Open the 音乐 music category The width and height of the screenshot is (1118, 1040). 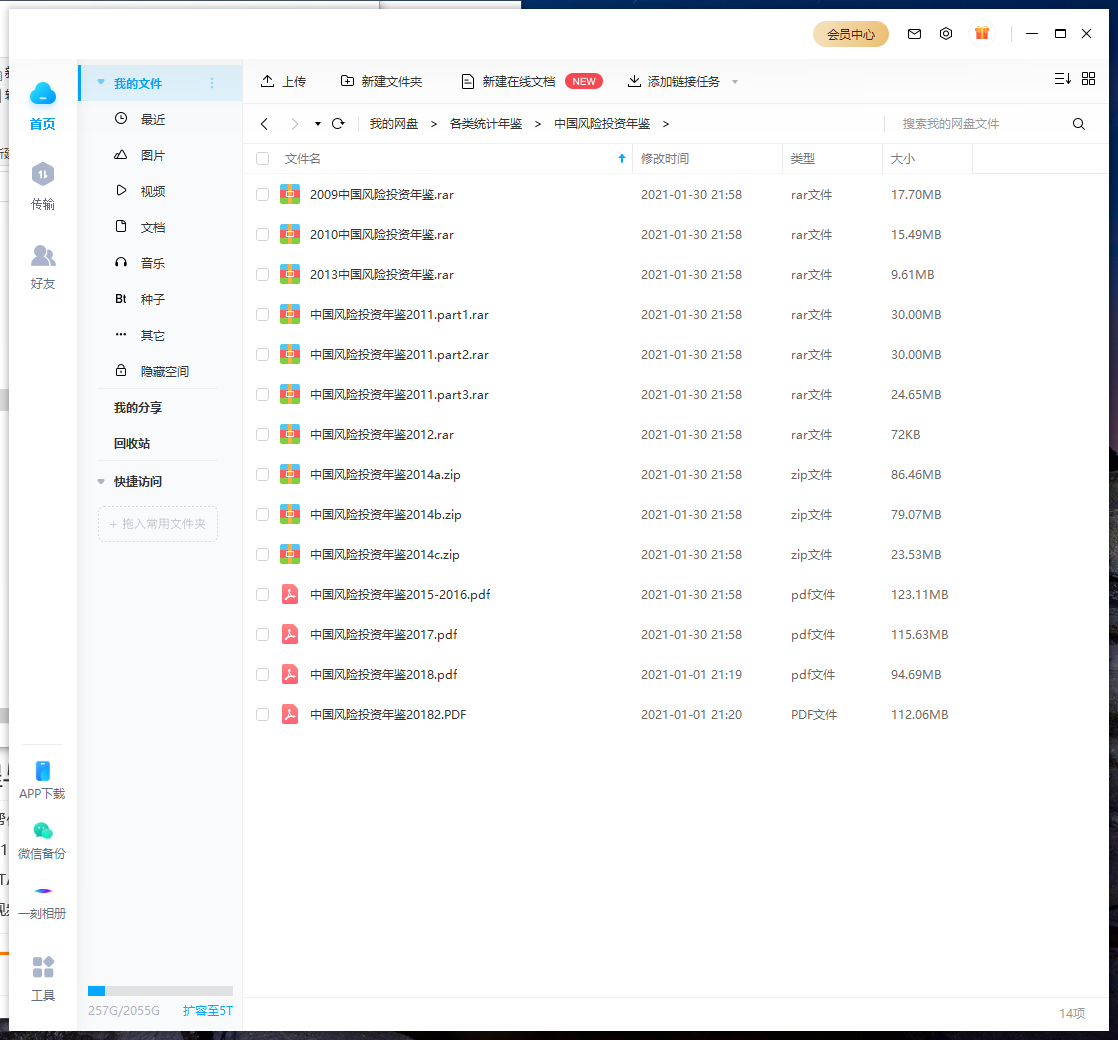click(x=140, y=263)
